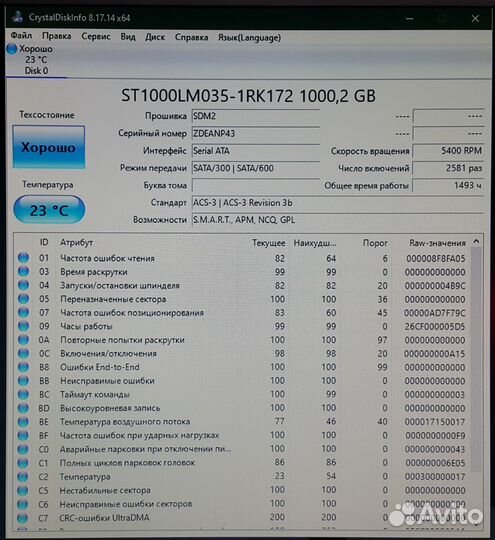
Task: Click the status orb for attribute 0A
Action: pos(23,340)
